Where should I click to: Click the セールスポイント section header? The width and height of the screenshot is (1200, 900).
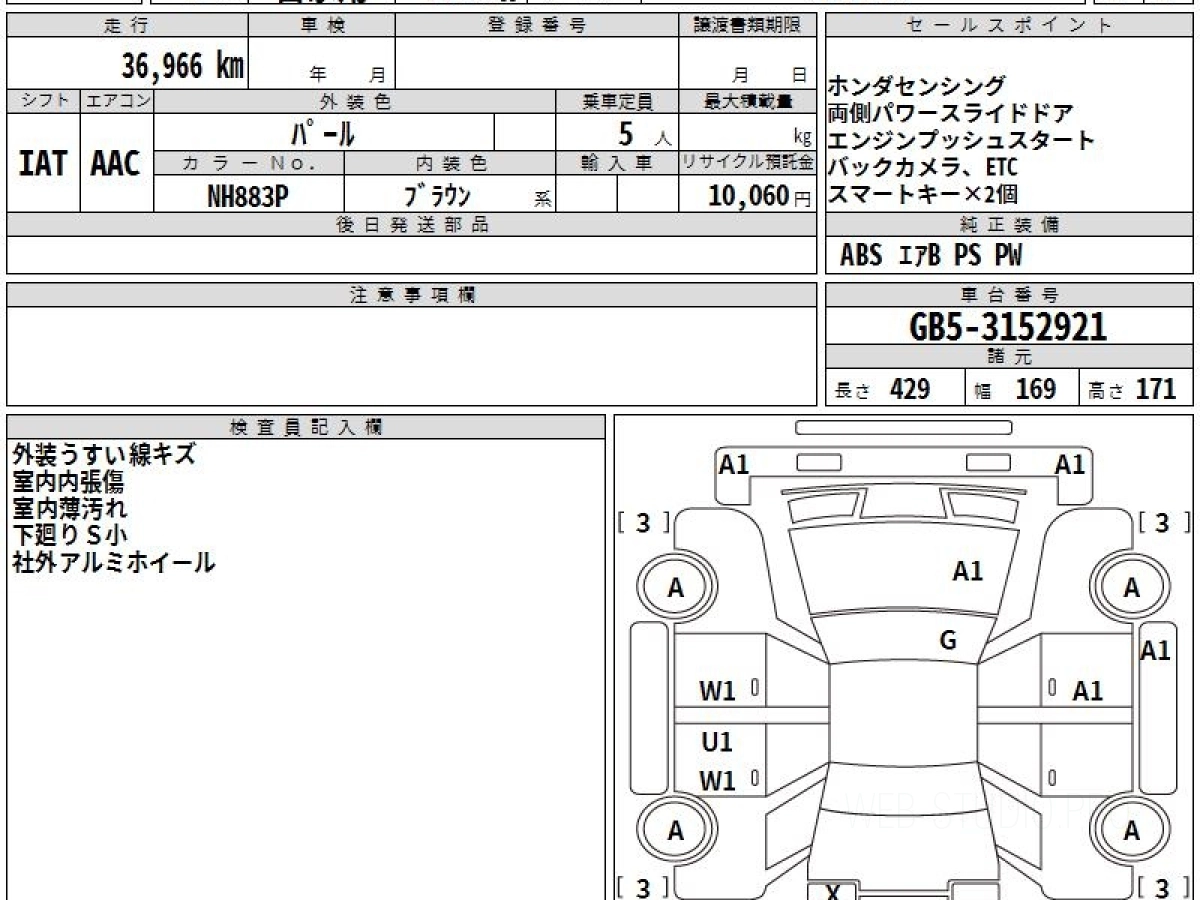coord(1008,26)
